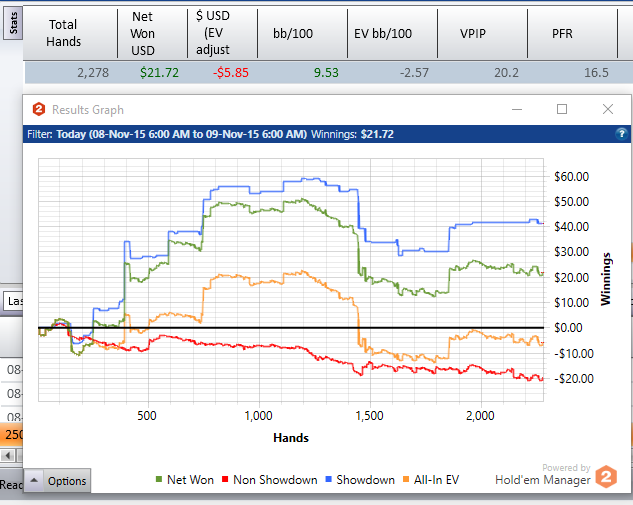Screen dimensions: 633x505
Task: Select the 16.5 PFR cell
Action: pyautogui.click(x=596, y=73)
